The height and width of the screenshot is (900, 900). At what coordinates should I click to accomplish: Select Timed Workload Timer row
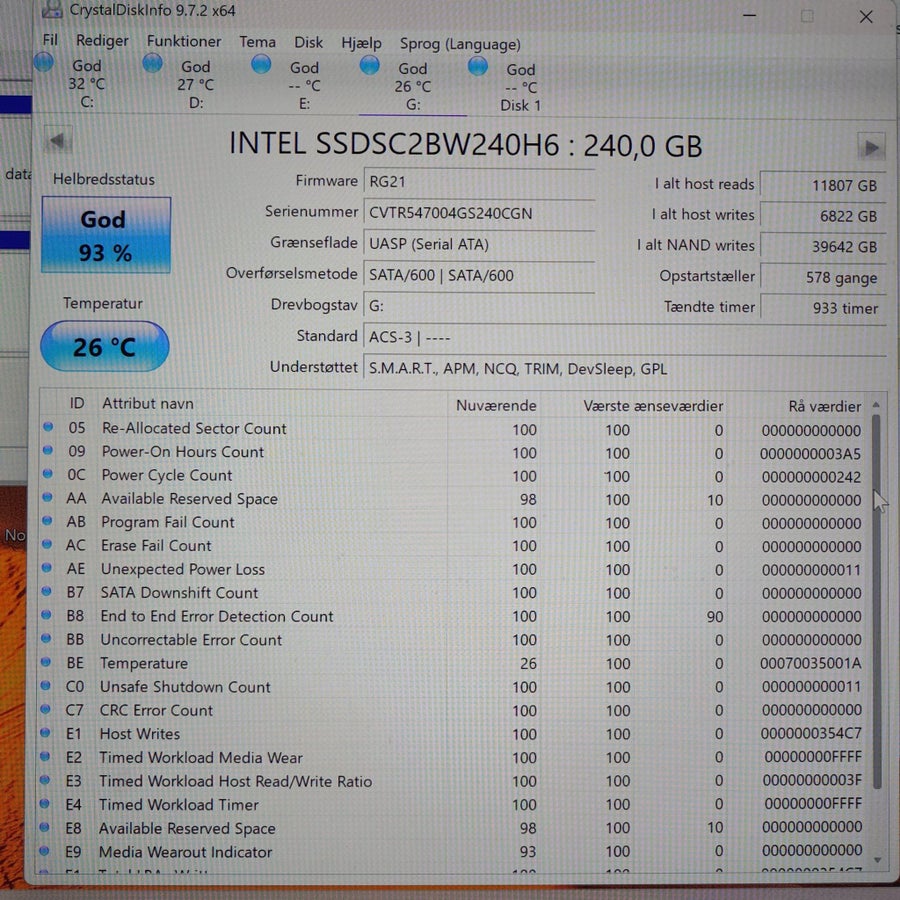tap(453, 805)
